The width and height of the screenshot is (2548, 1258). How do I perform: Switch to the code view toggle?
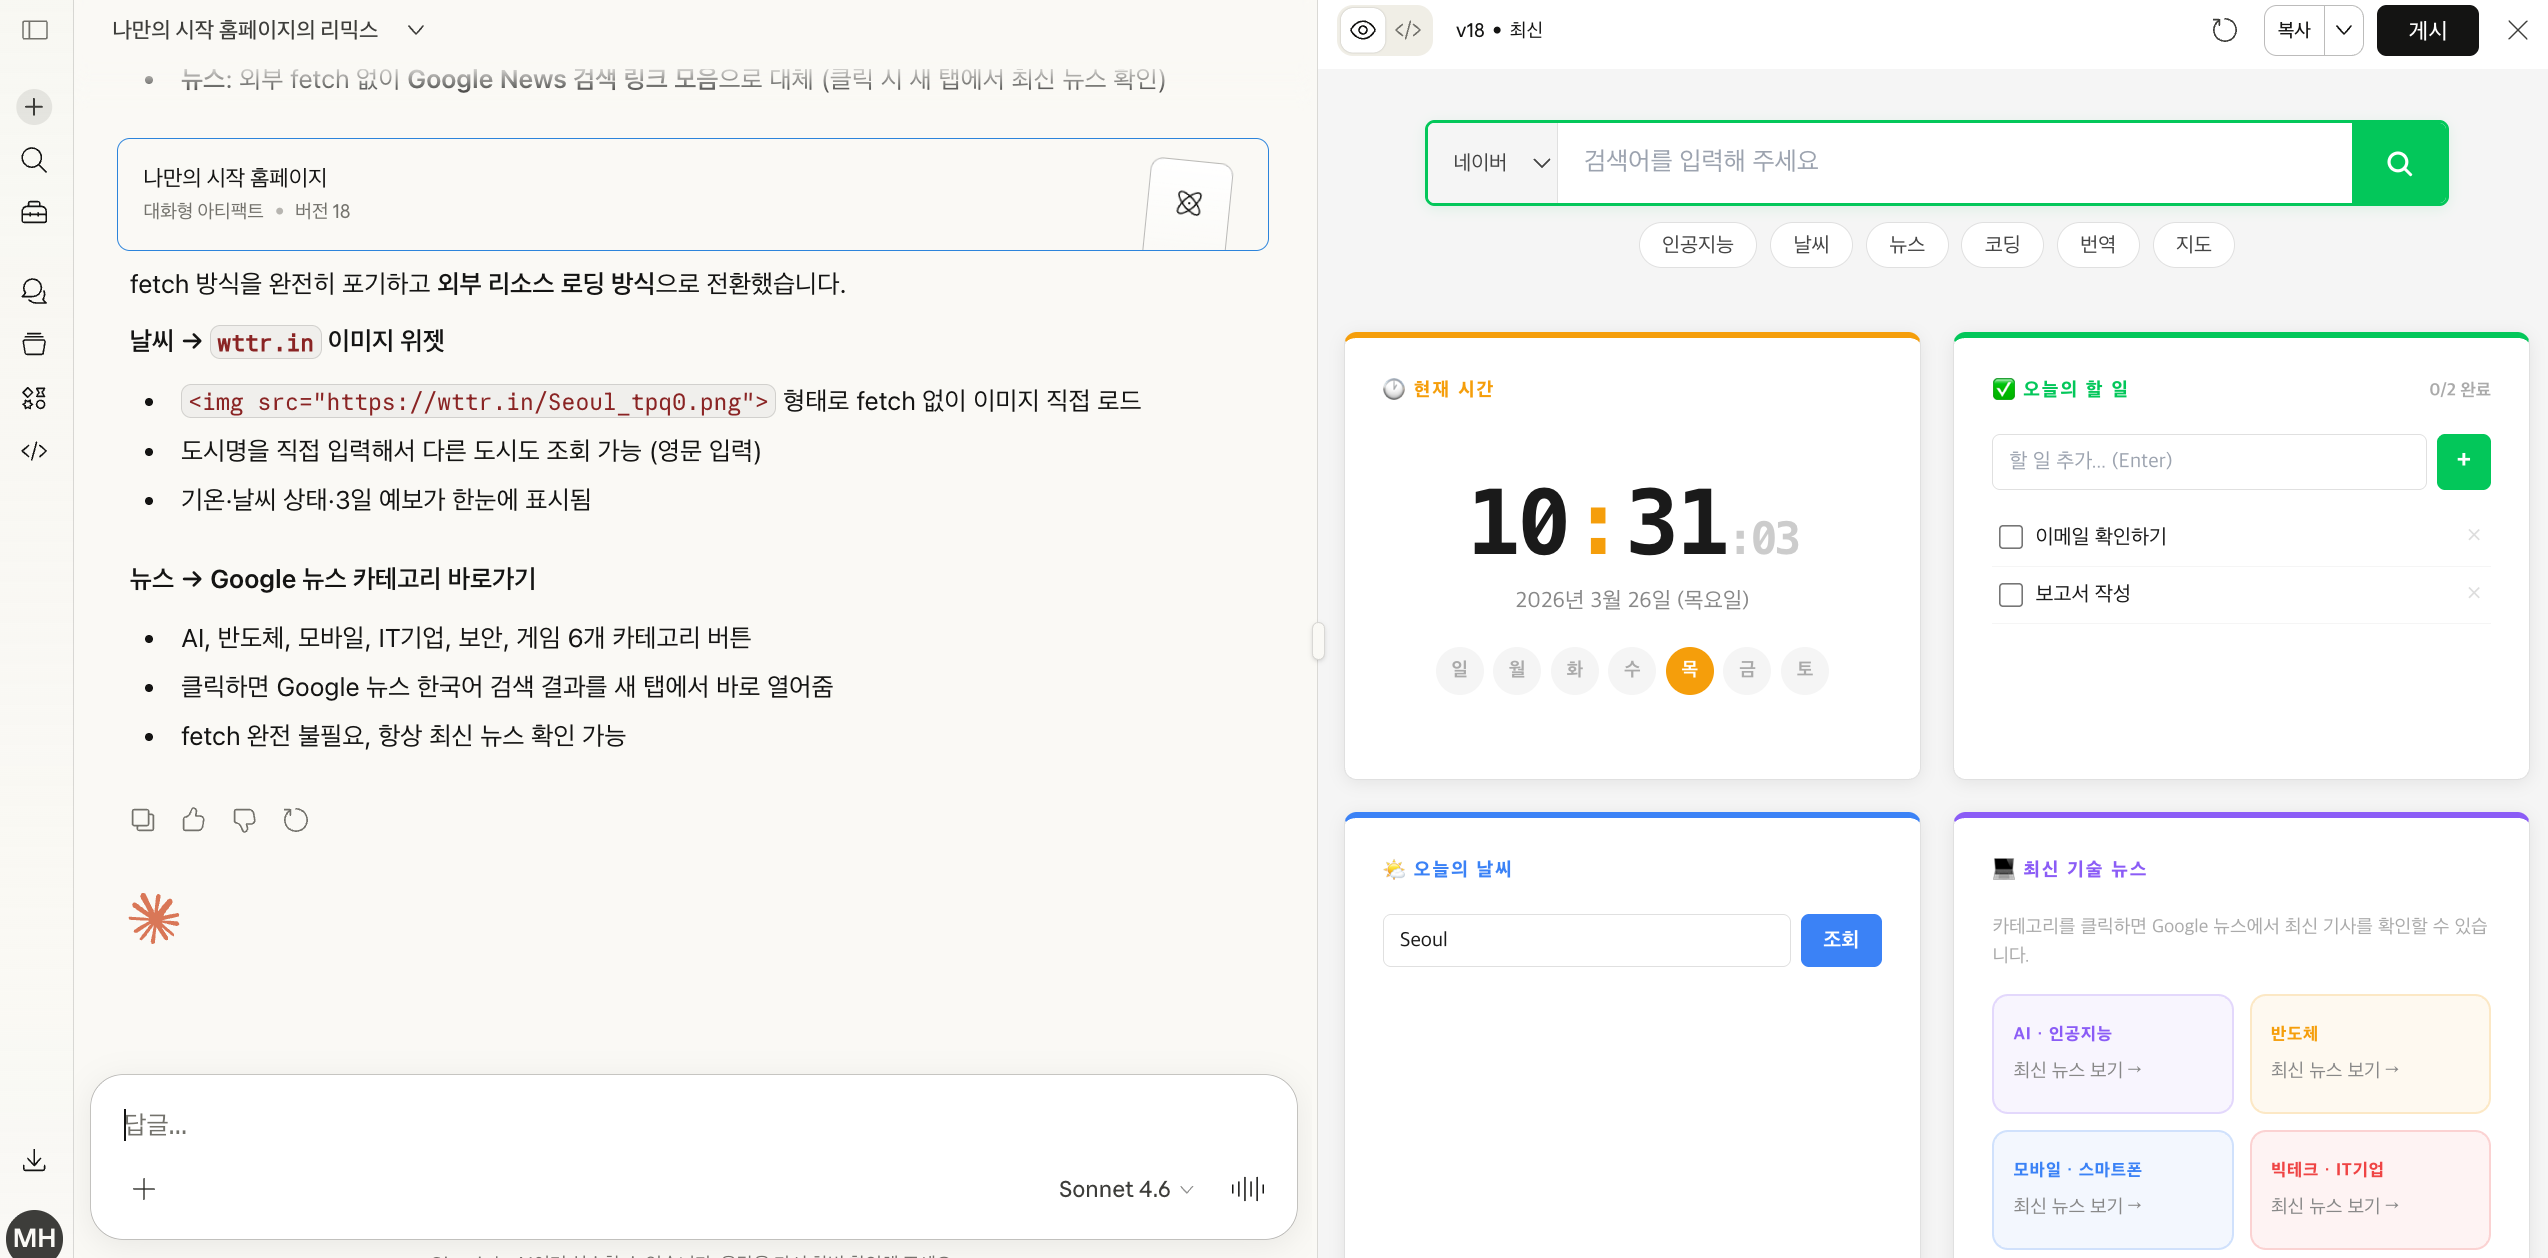pos(1408,30)
